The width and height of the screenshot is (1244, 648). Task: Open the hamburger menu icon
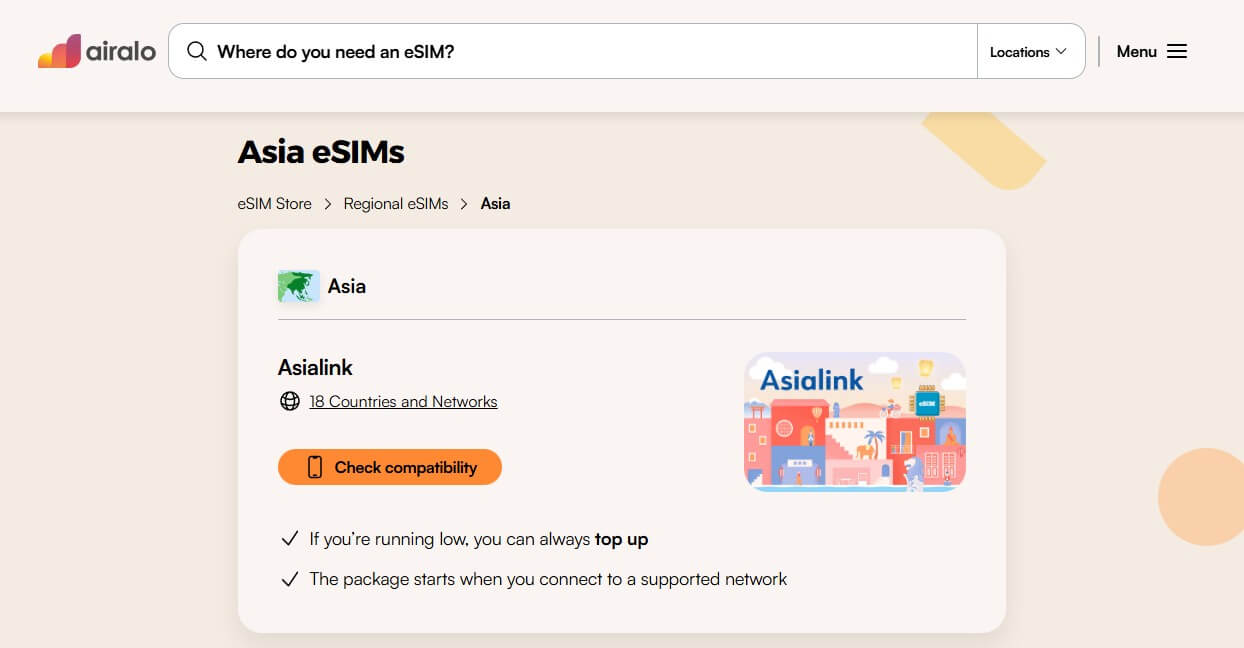(x=1177, y=51)
